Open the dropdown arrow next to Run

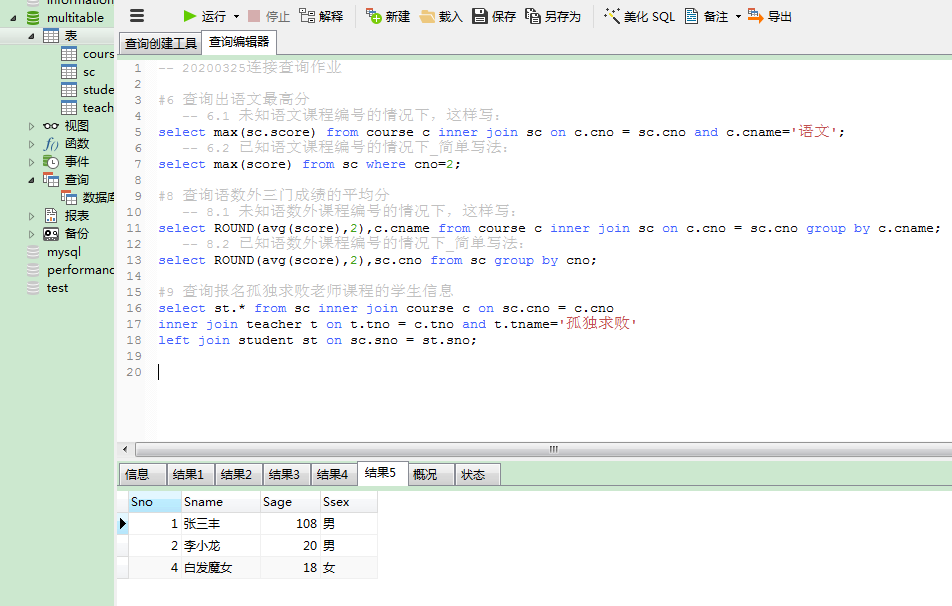[236, 17]
